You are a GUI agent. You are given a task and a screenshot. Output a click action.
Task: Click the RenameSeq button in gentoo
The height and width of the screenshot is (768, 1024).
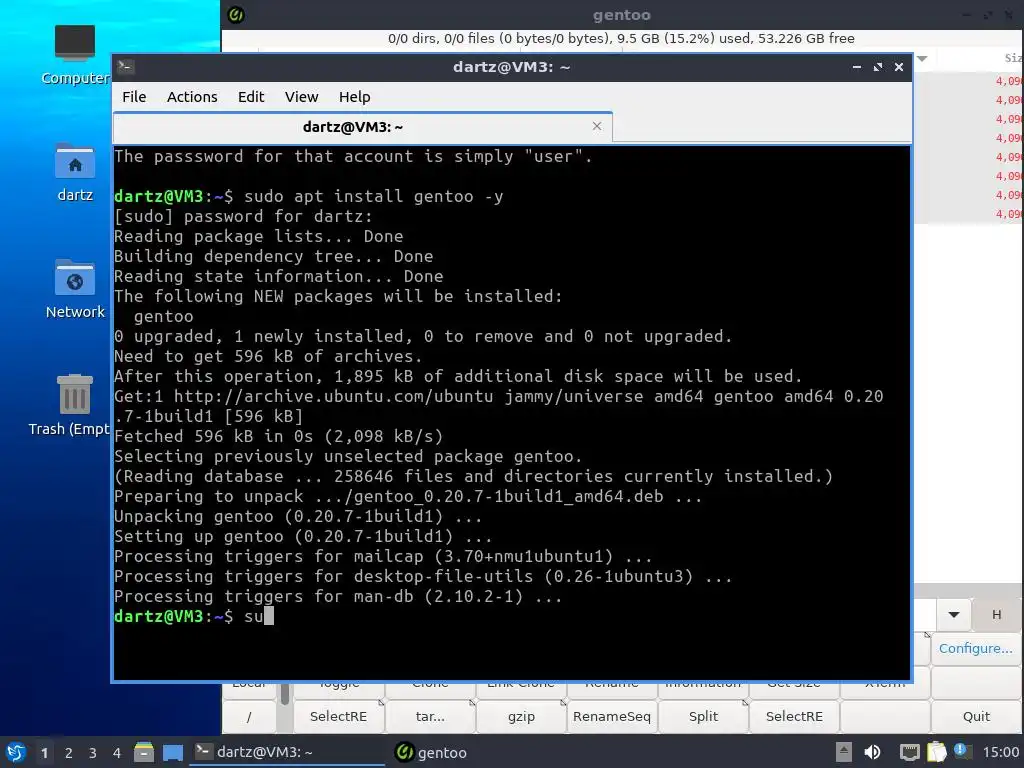612,716
